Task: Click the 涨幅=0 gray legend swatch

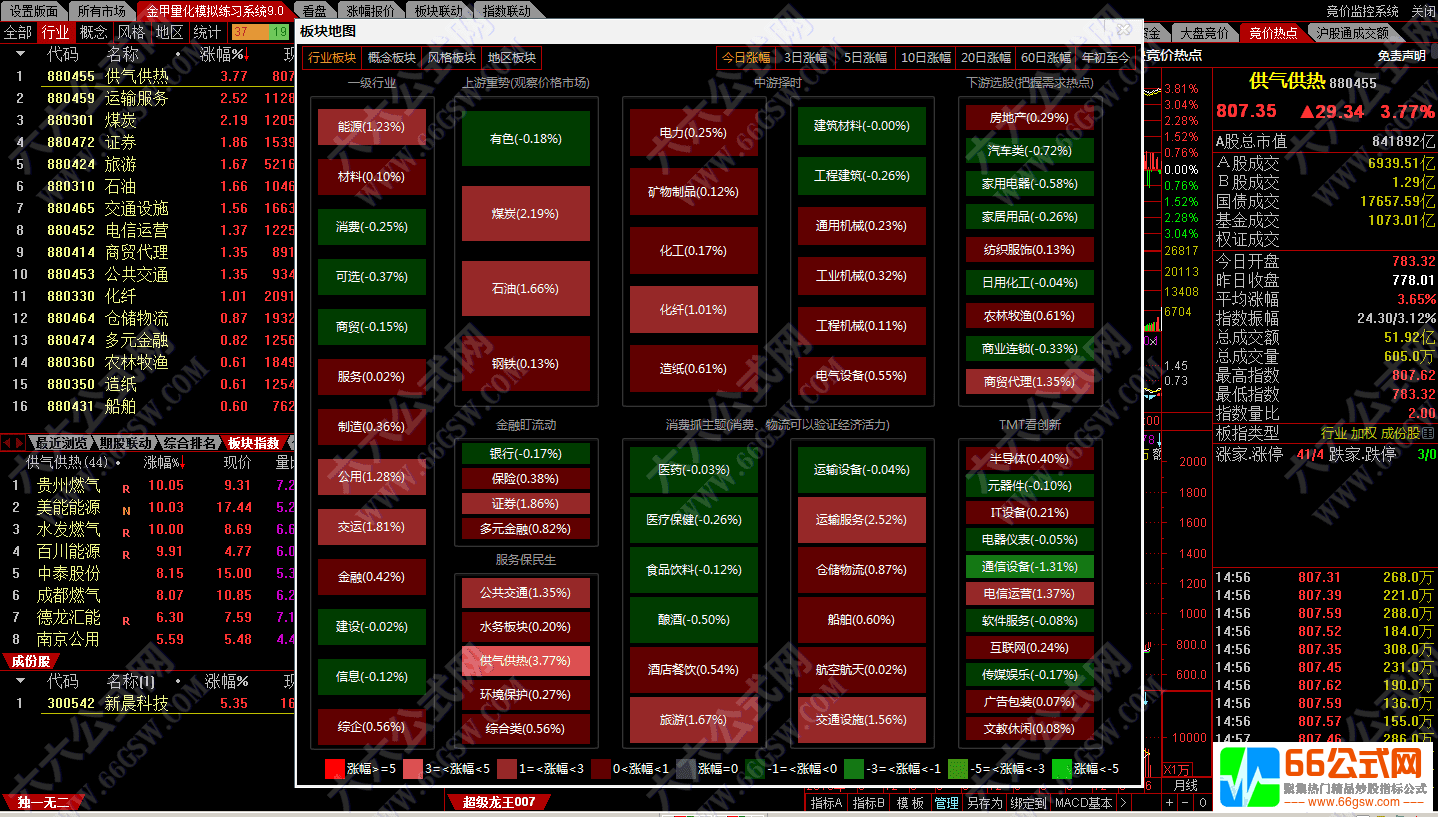Action: coord(686,769)
